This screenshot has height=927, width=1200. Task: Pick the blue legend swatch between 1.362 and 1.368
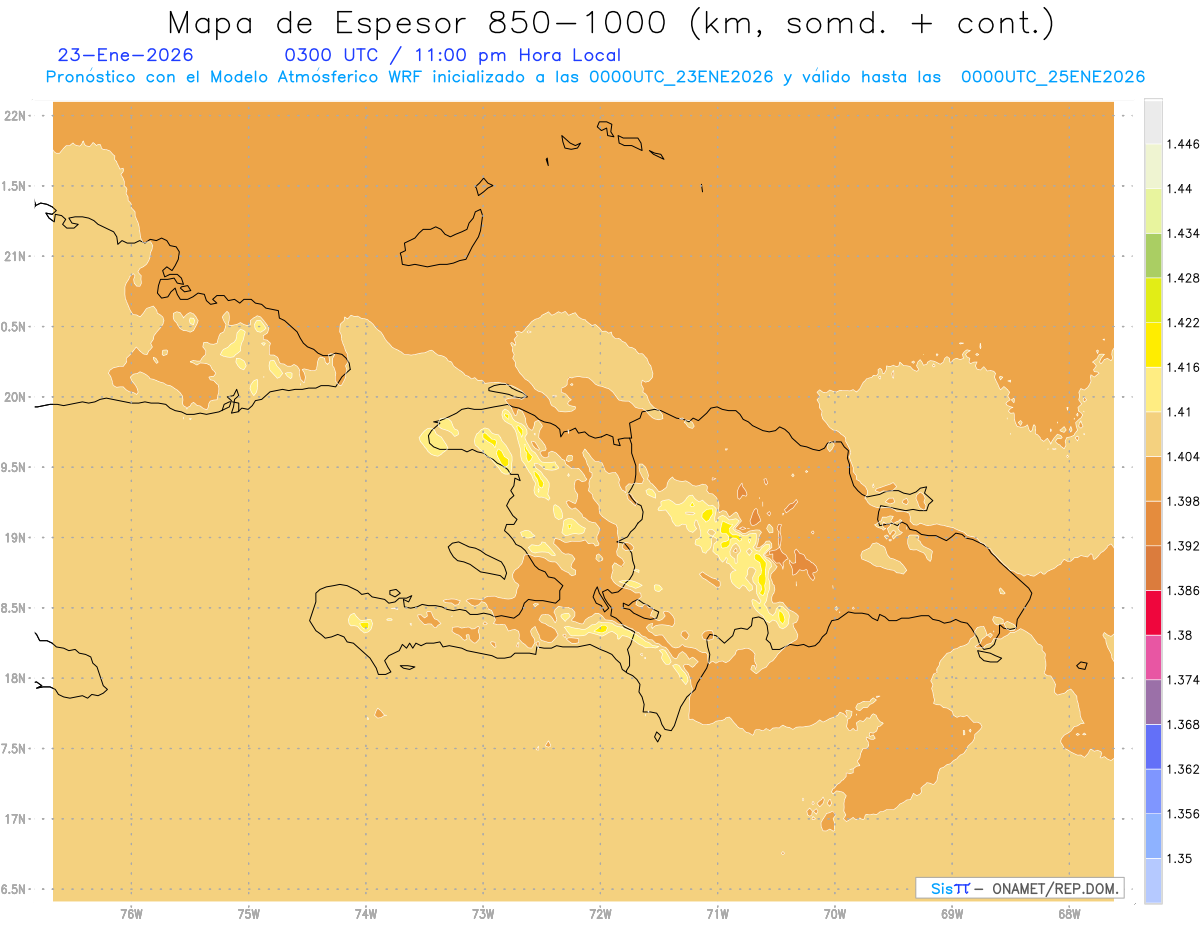pos(1153,746)
